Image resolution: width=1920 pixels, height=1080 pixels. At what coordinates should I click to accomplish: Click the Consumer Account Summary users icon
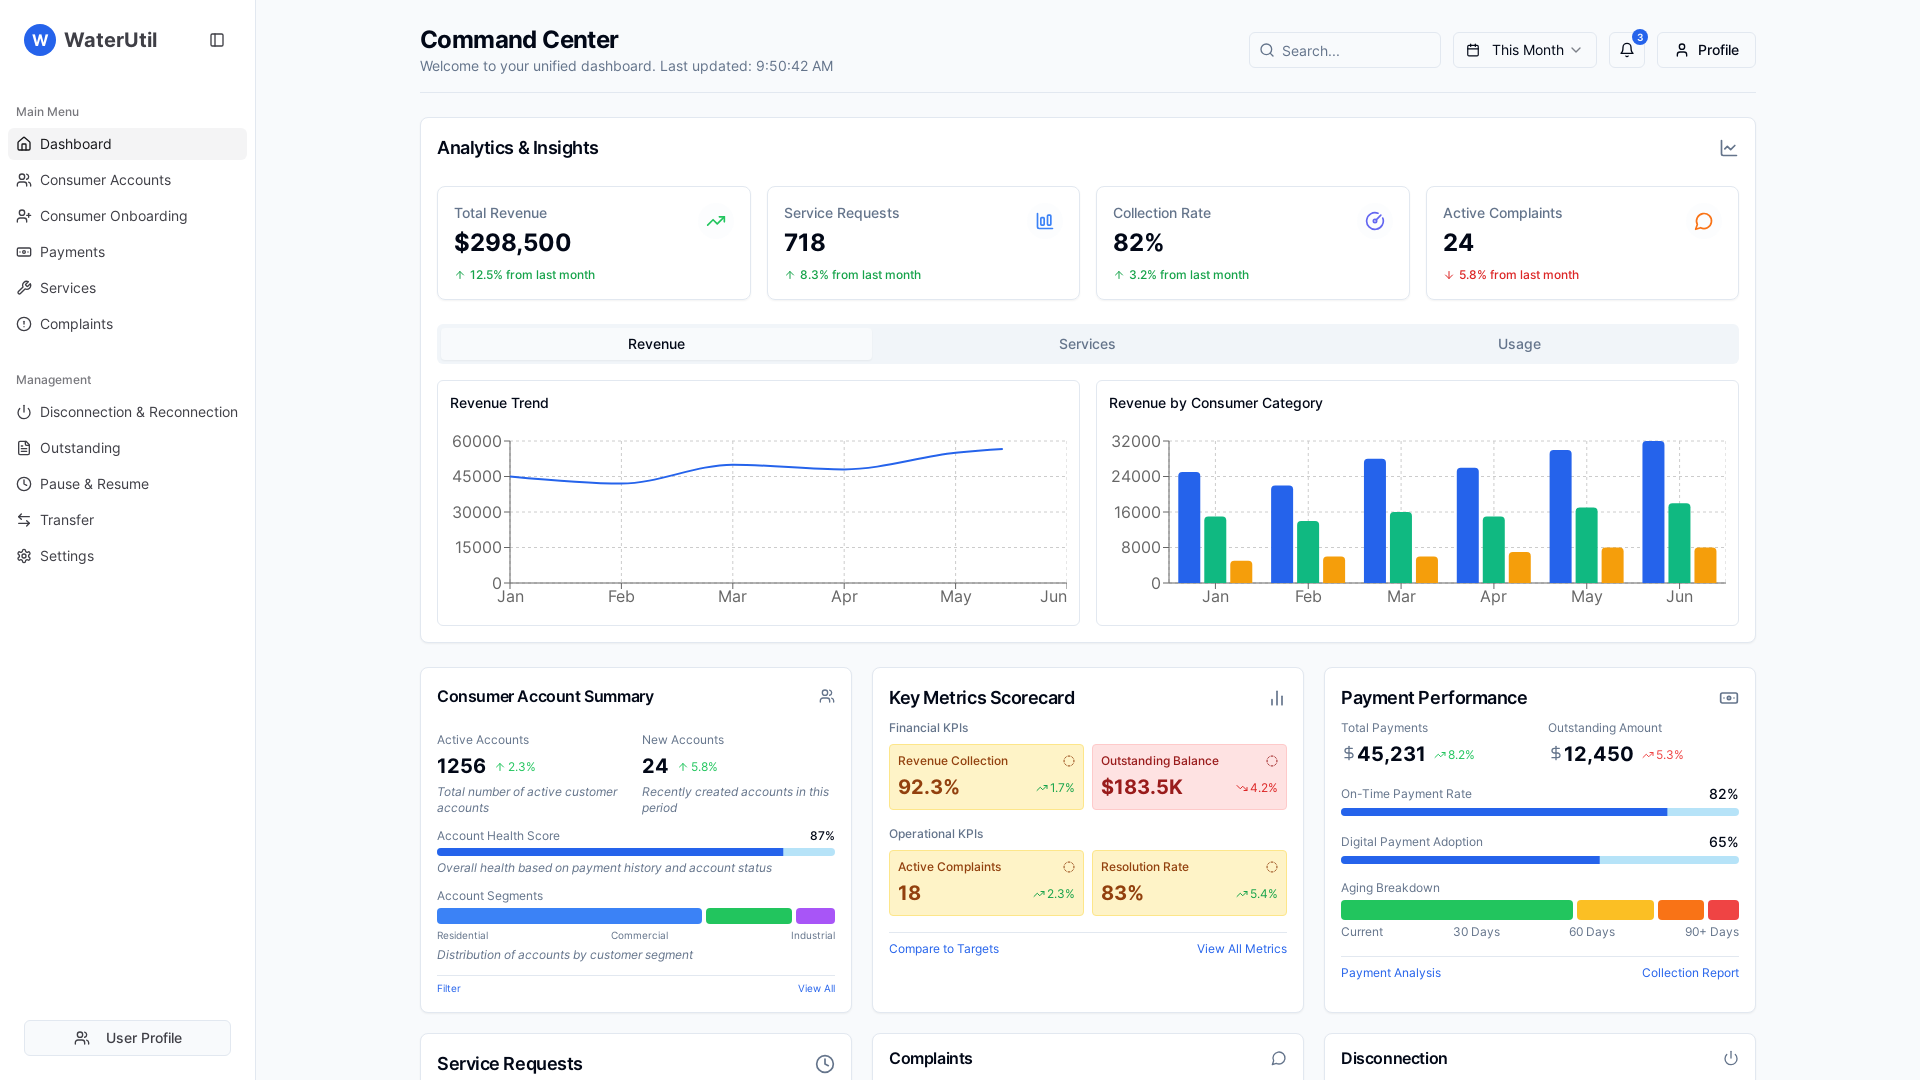point(826,696)
